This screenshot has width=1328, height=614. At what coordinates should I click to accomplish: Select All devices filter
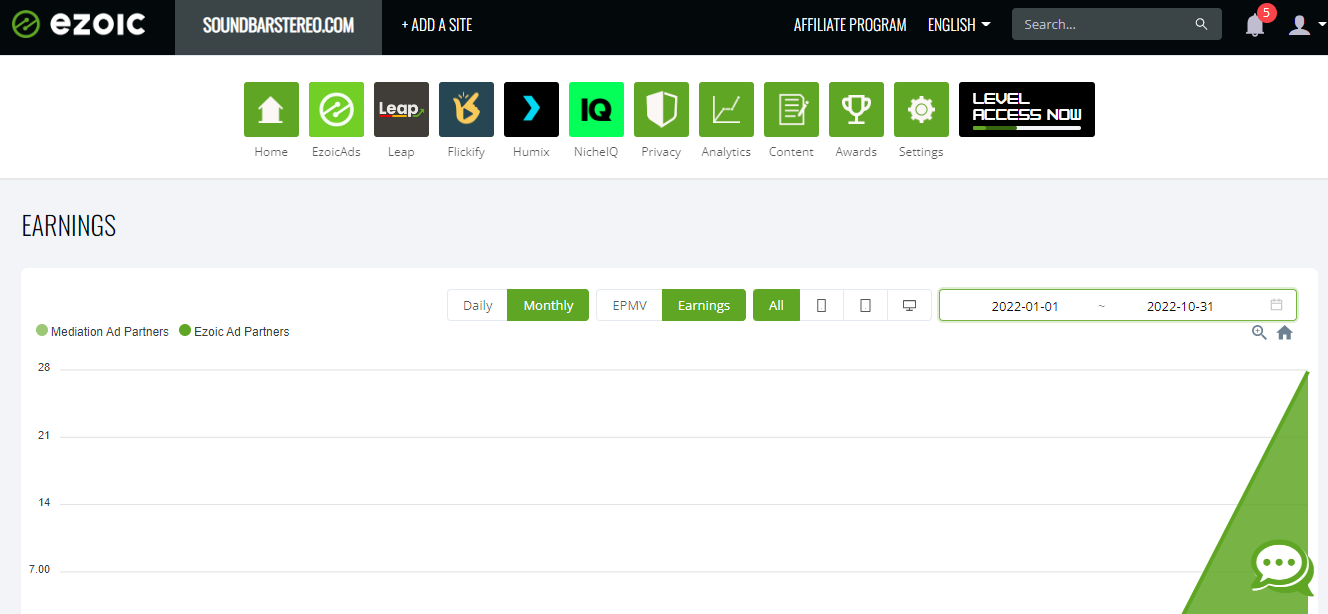776,305
